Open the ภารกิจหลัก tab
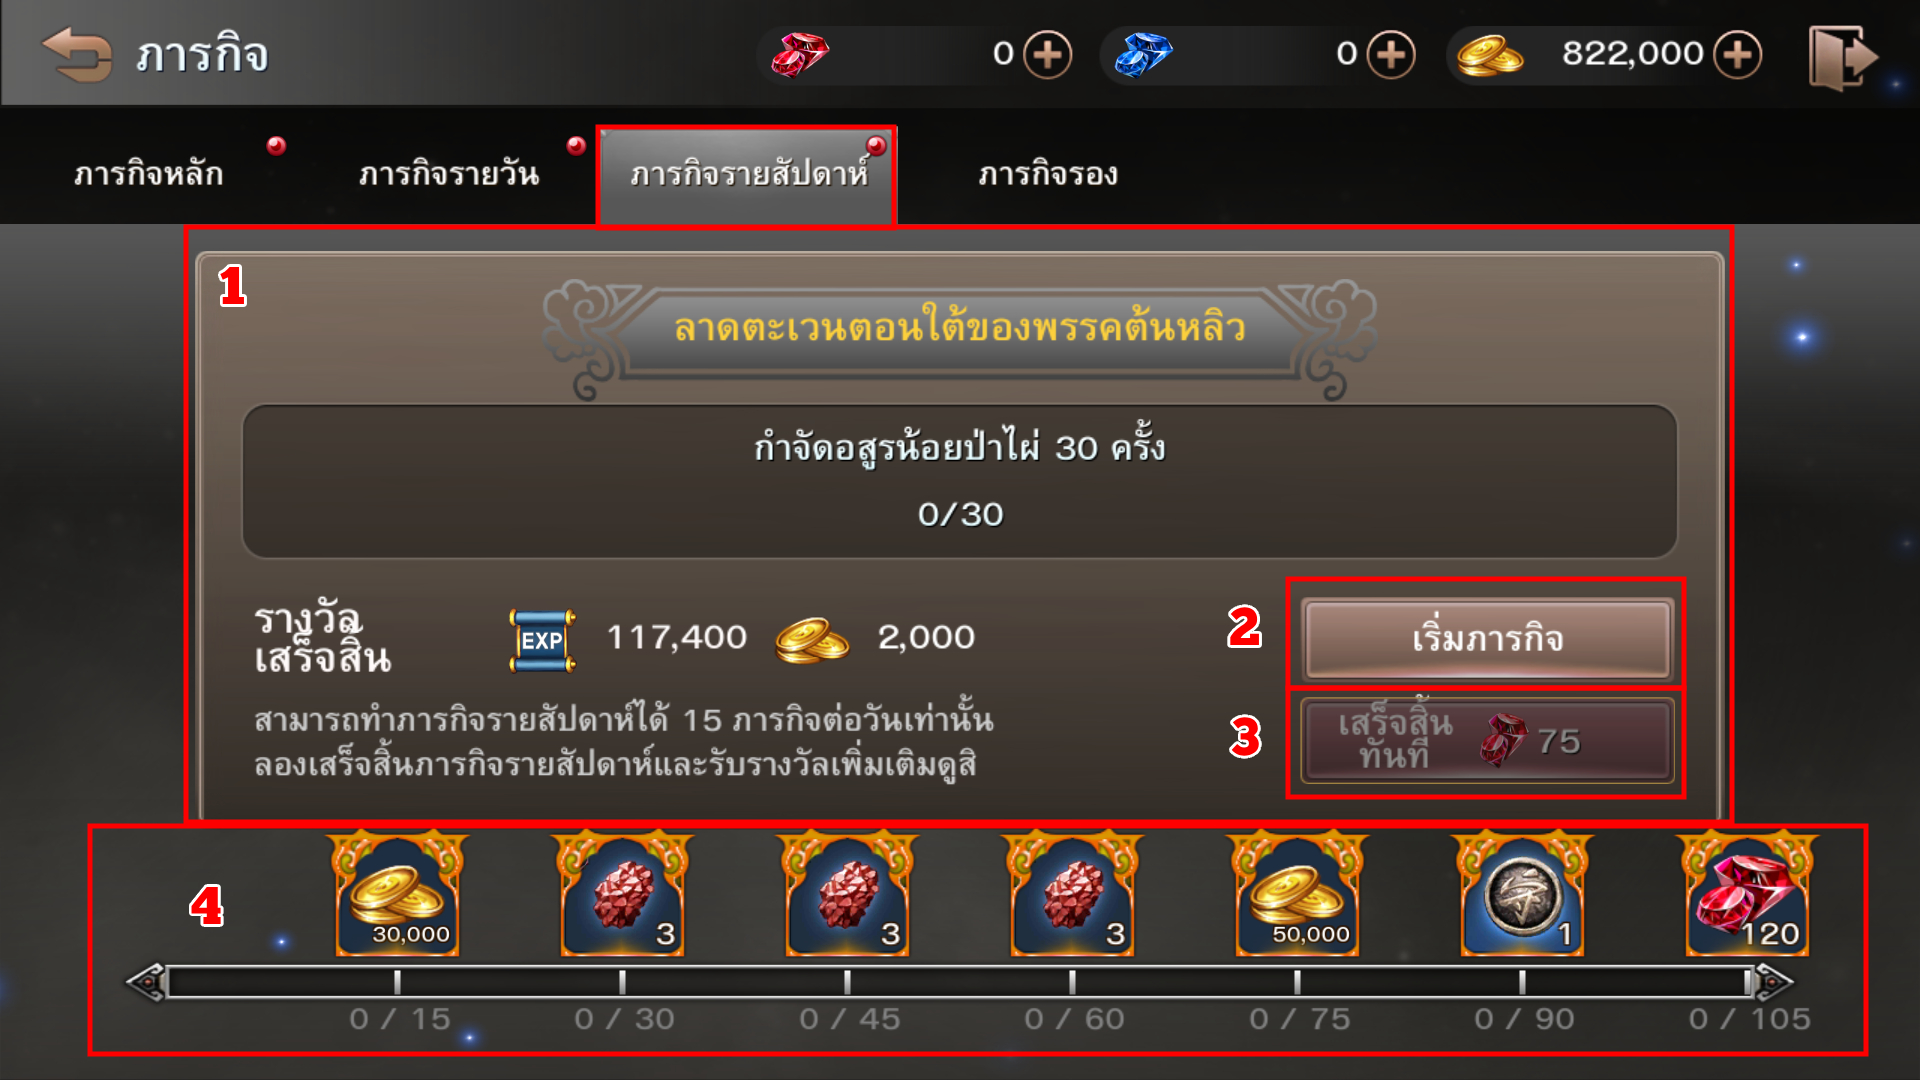Viewport: 1920px width, 1080px height. (x=149, y=174)
